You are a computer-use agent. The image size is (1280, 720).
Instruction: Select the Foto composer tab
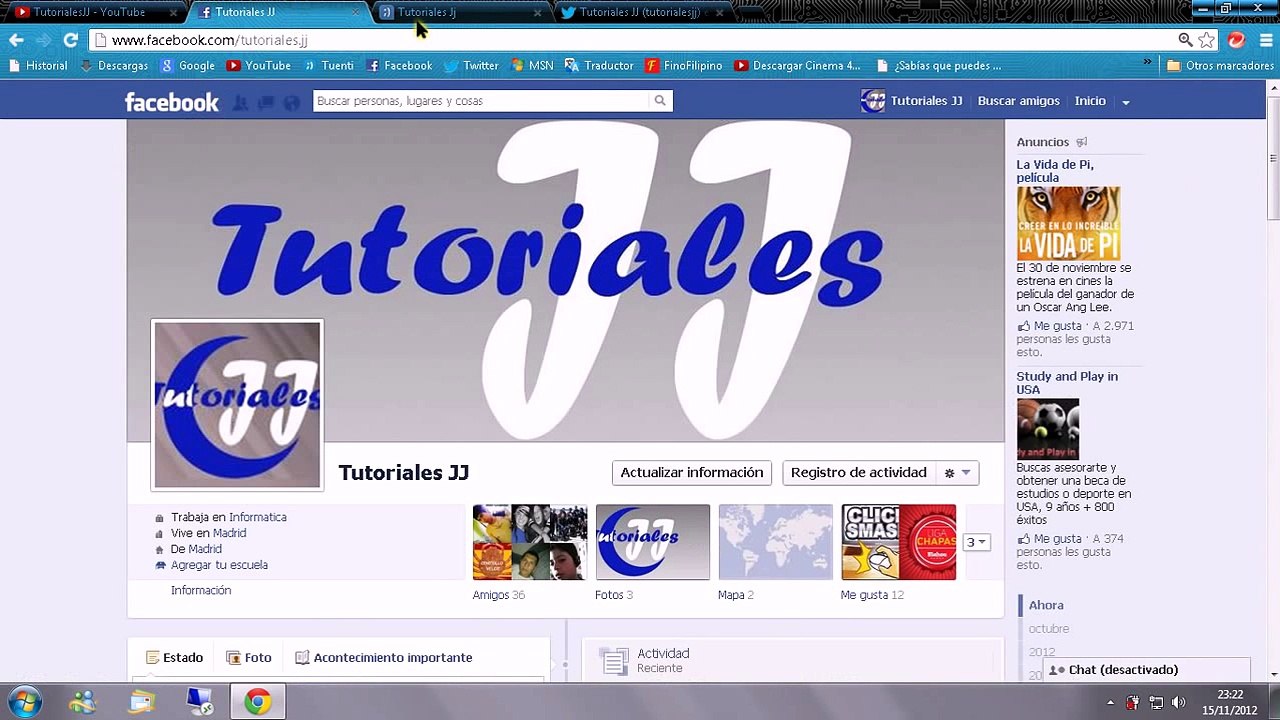click(x=249, y=658)
